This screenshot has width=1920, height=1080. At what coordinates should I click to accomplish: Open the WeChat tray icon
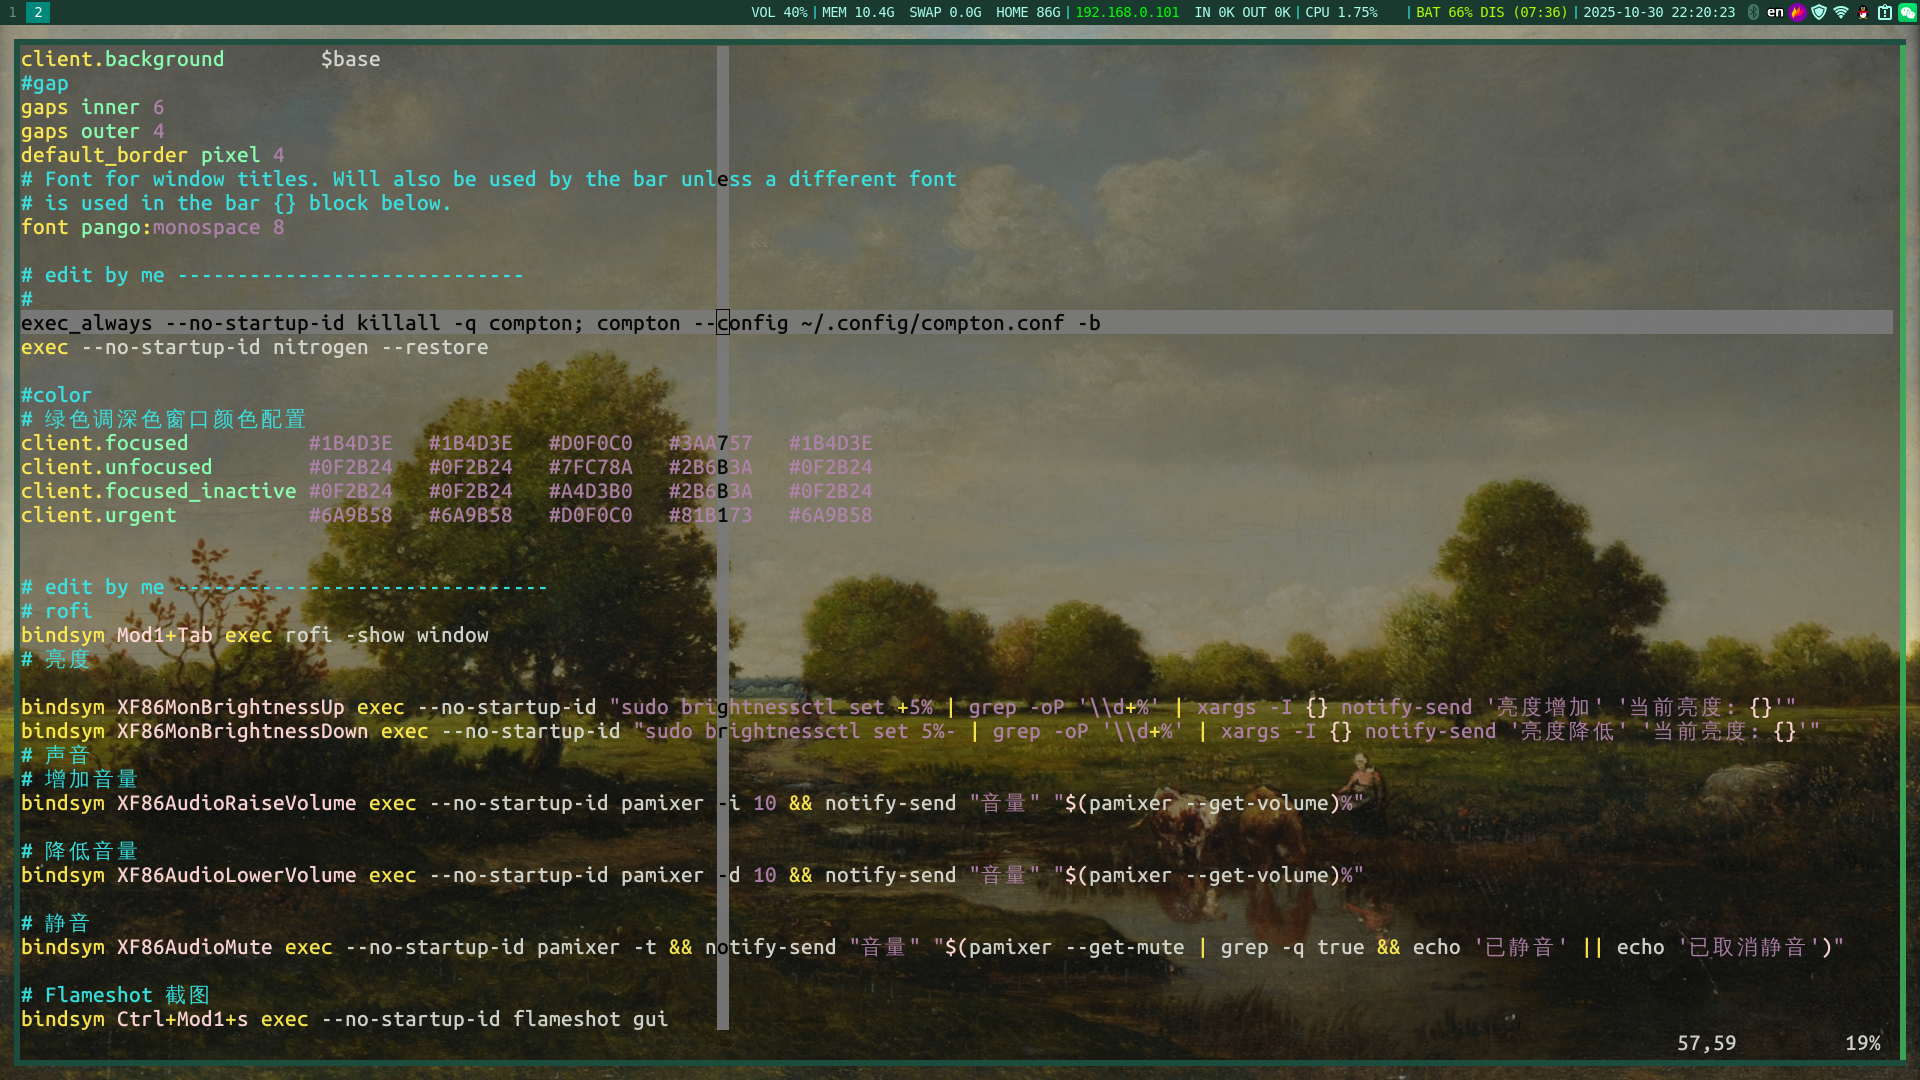point(1907,12)
